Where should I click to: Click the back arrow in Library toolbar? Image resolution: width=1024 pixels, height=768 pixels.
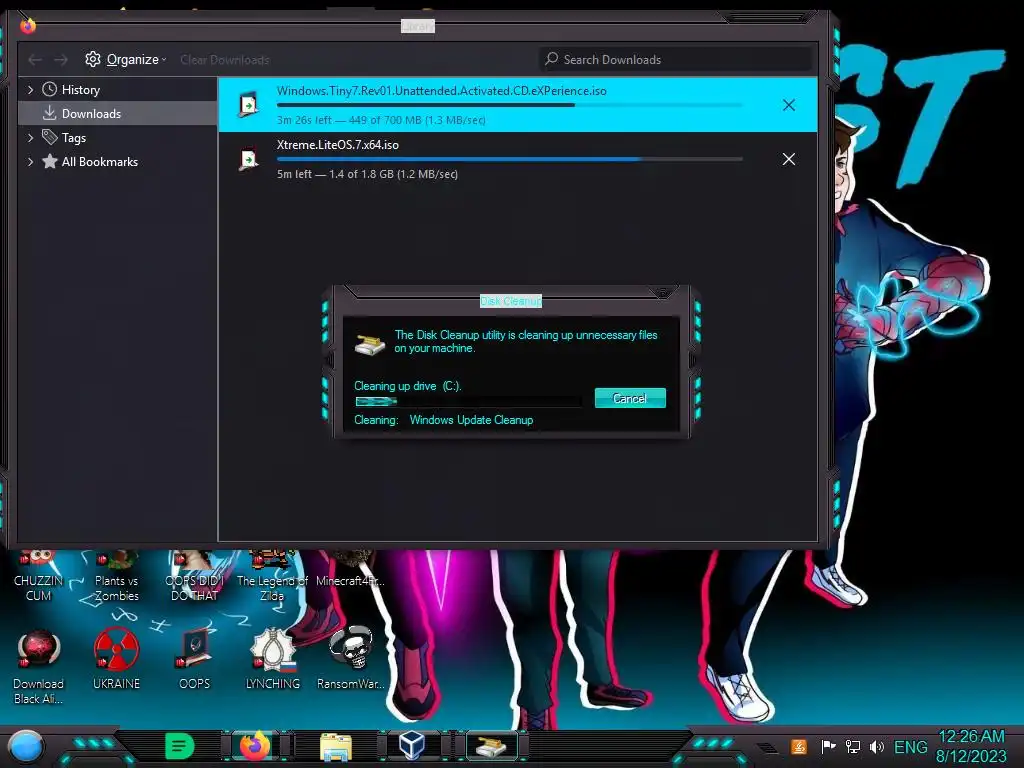[x=35, y=60]
